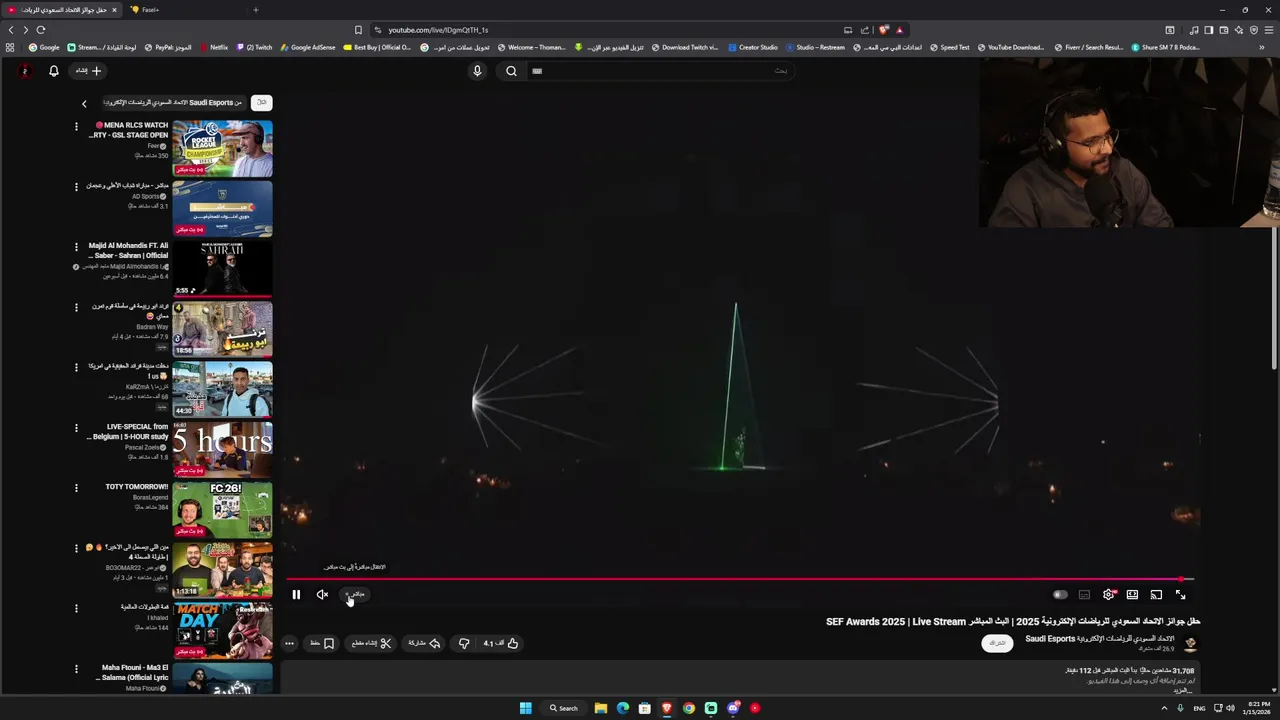Open player settings gear
The image size is (1280, 720).
coord(1108,595)
